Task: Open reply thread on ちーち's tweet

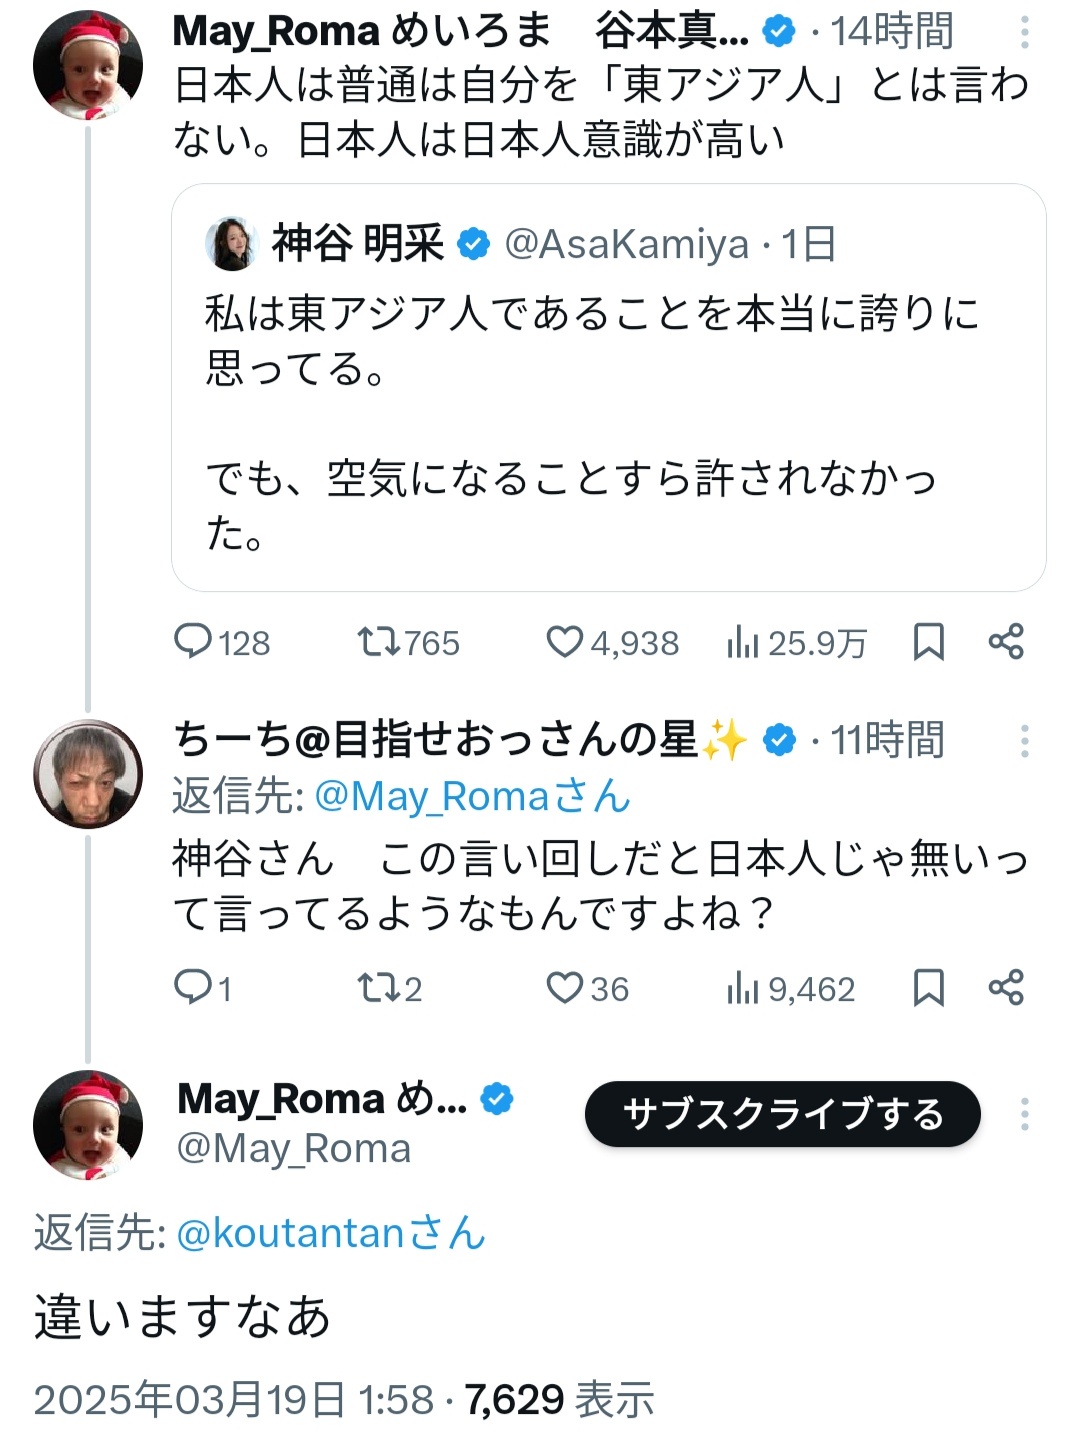Action: 191,988
